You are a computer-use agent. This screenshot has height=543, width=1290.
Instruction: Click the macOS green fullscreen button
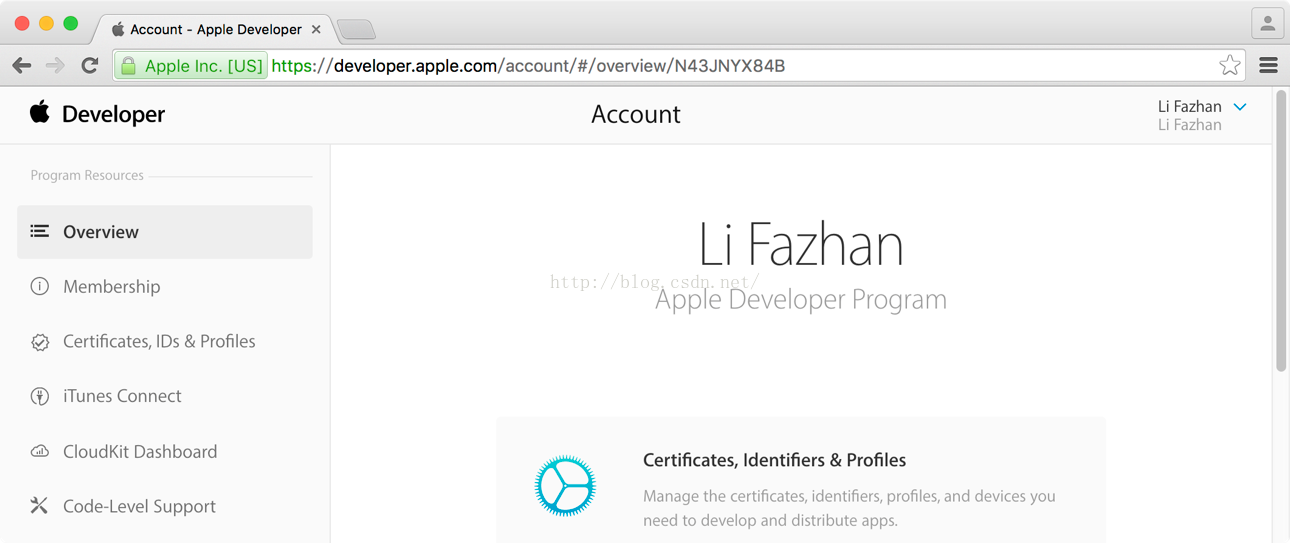[70, 23]
